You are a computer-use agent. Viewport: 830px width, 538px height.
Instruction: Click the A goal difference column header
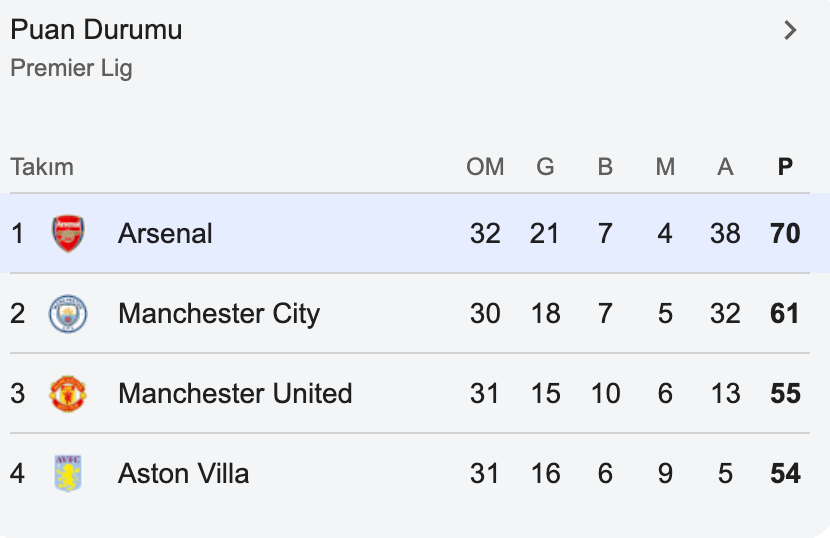725,167
